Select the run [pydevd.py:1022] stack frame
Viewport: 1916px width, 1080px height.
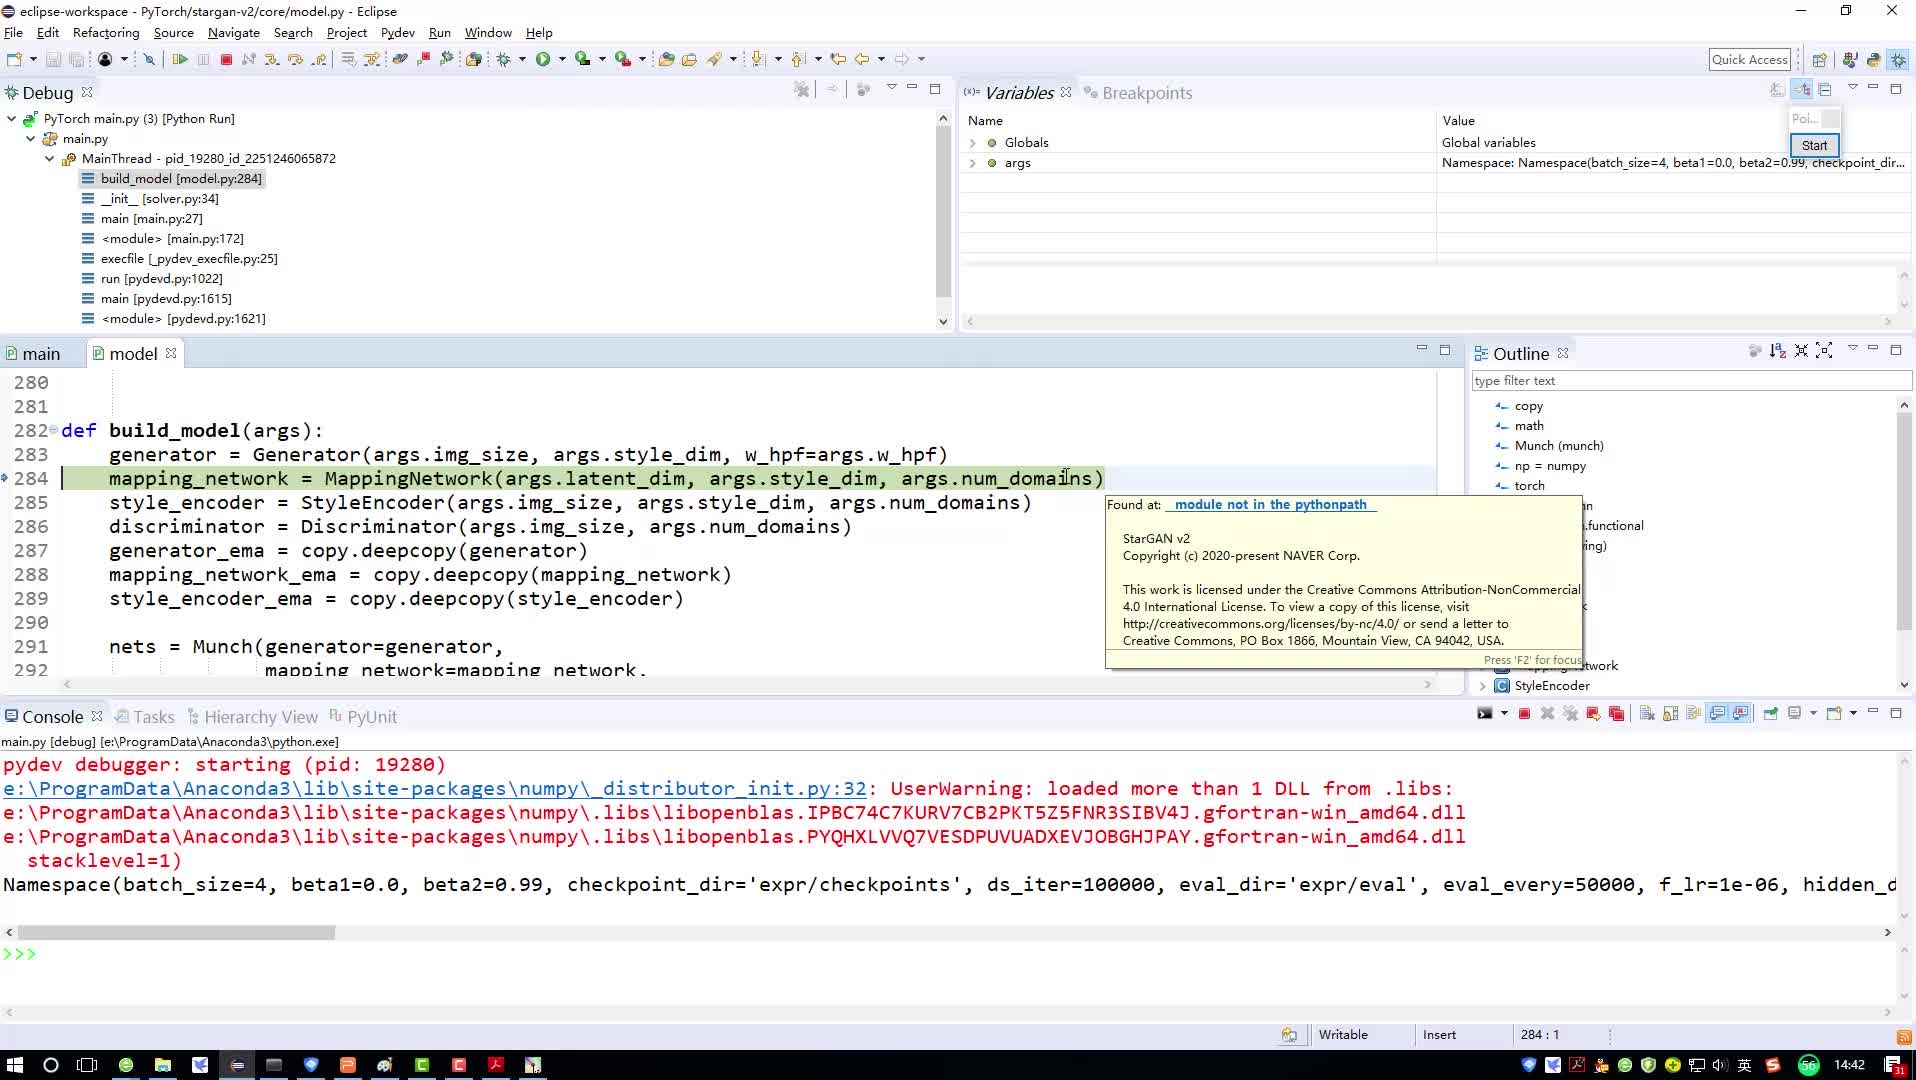coord(152,279)
